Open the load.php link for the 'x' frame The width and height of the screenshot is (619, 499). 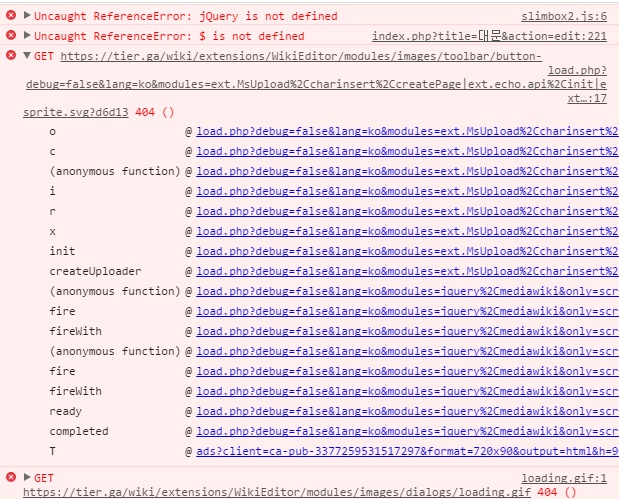pyautogui.click(x=407, y=231)
